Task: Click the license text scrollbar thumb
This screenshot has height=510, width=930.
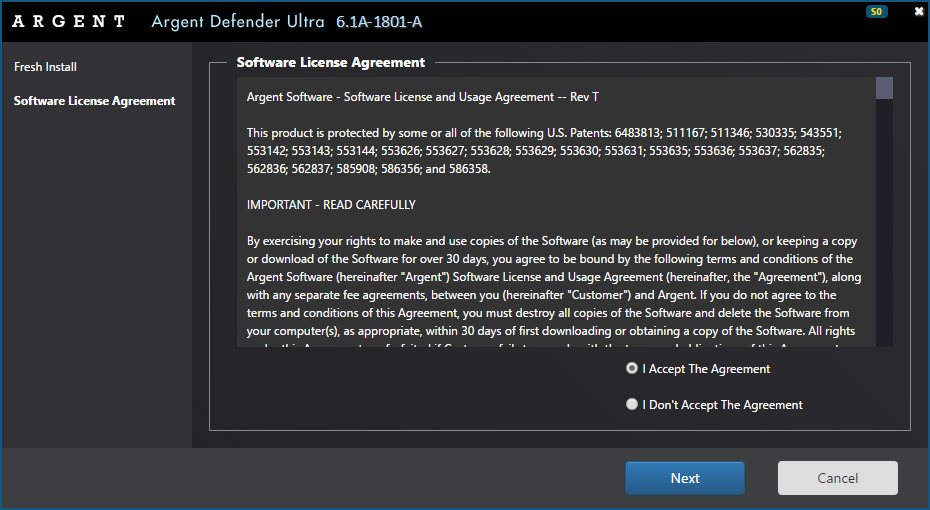Action: tap(884, 89)
